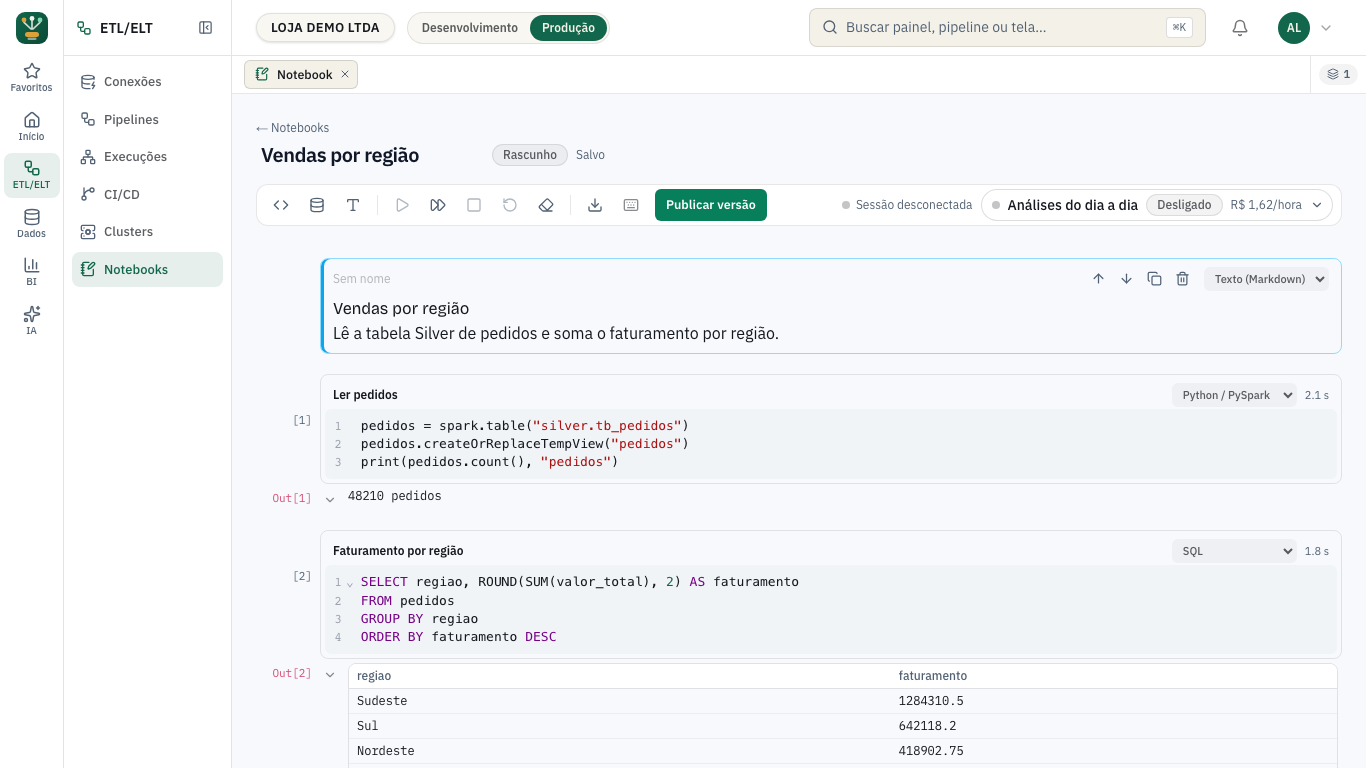Screen dimensions: 1366x768
Task: Open Clusters in the sidebar
Action: pos(147,232)
